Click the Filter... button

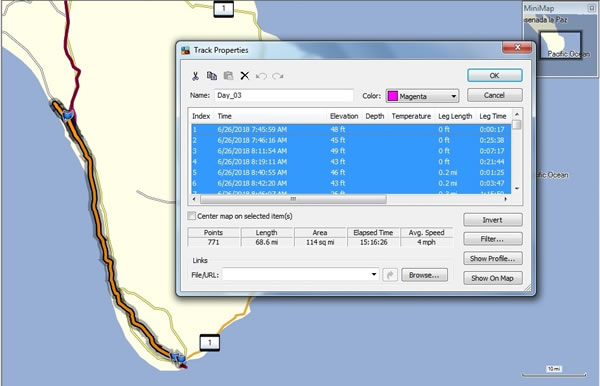492,239
